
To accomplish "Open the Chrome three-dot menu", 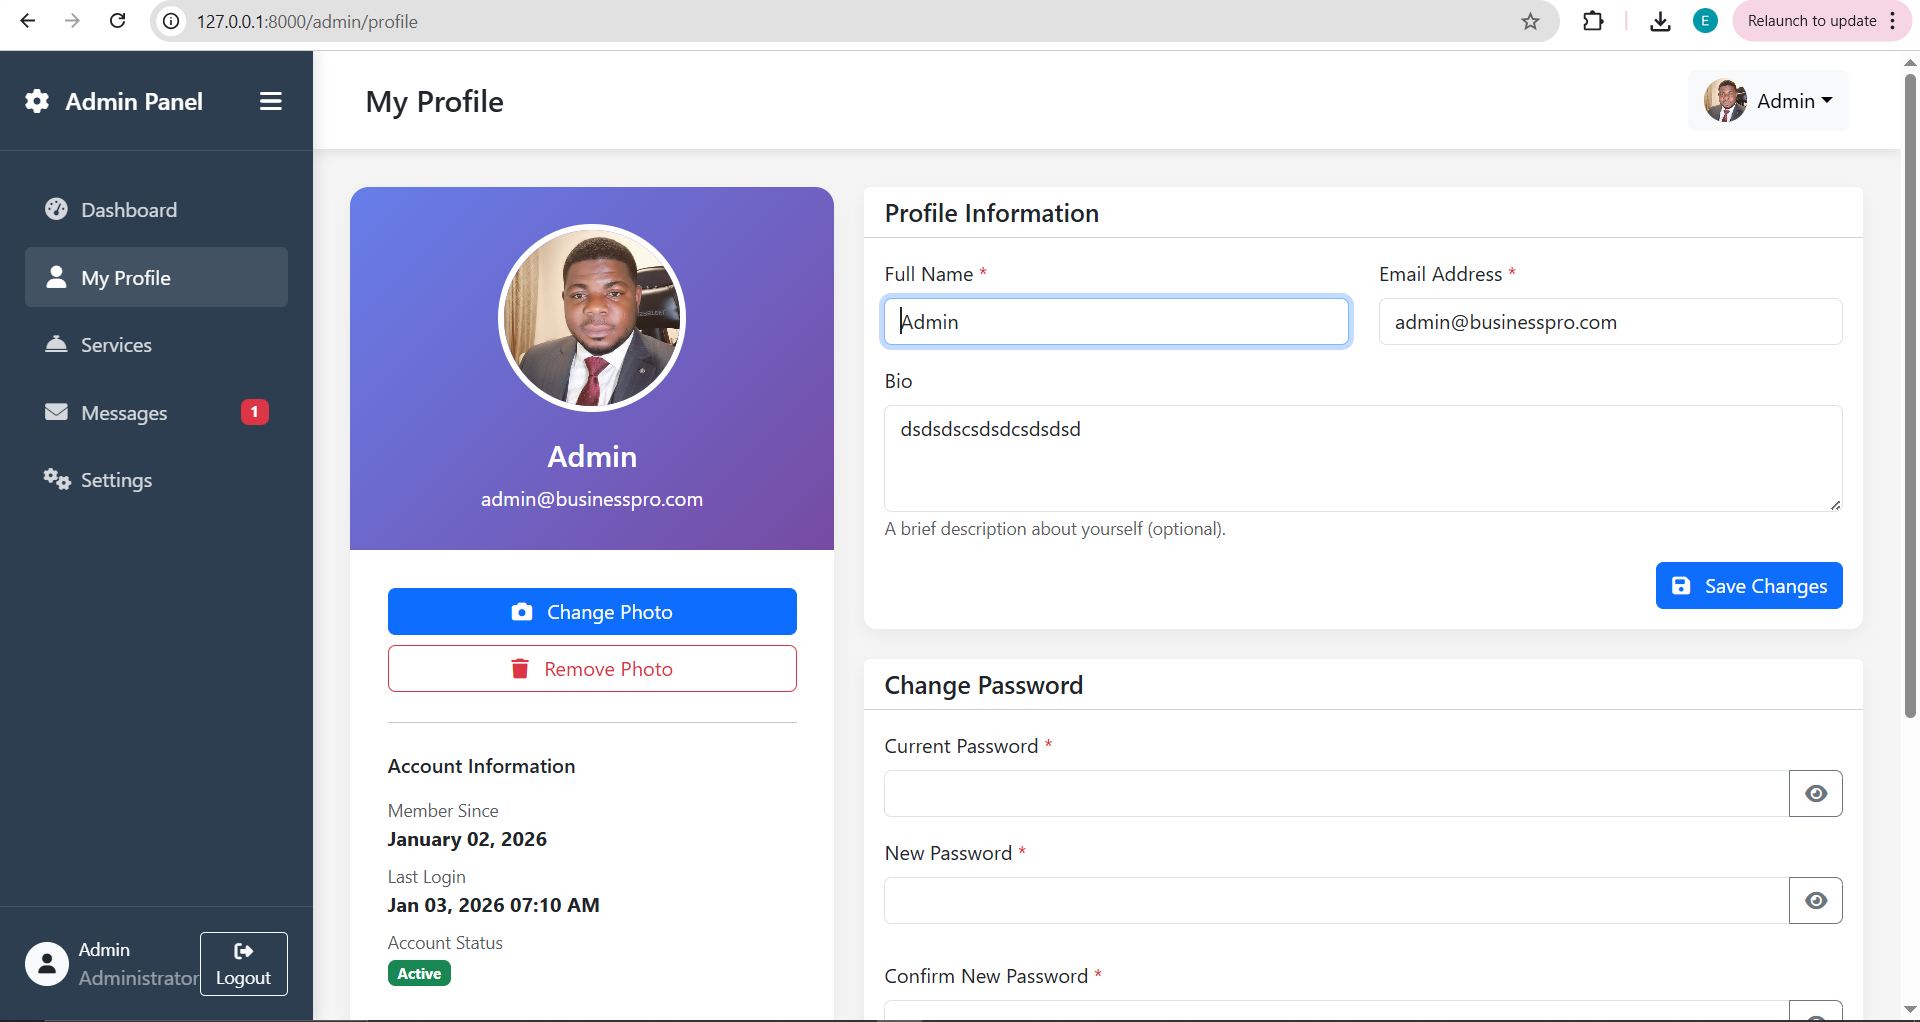I will point(1893,21).
